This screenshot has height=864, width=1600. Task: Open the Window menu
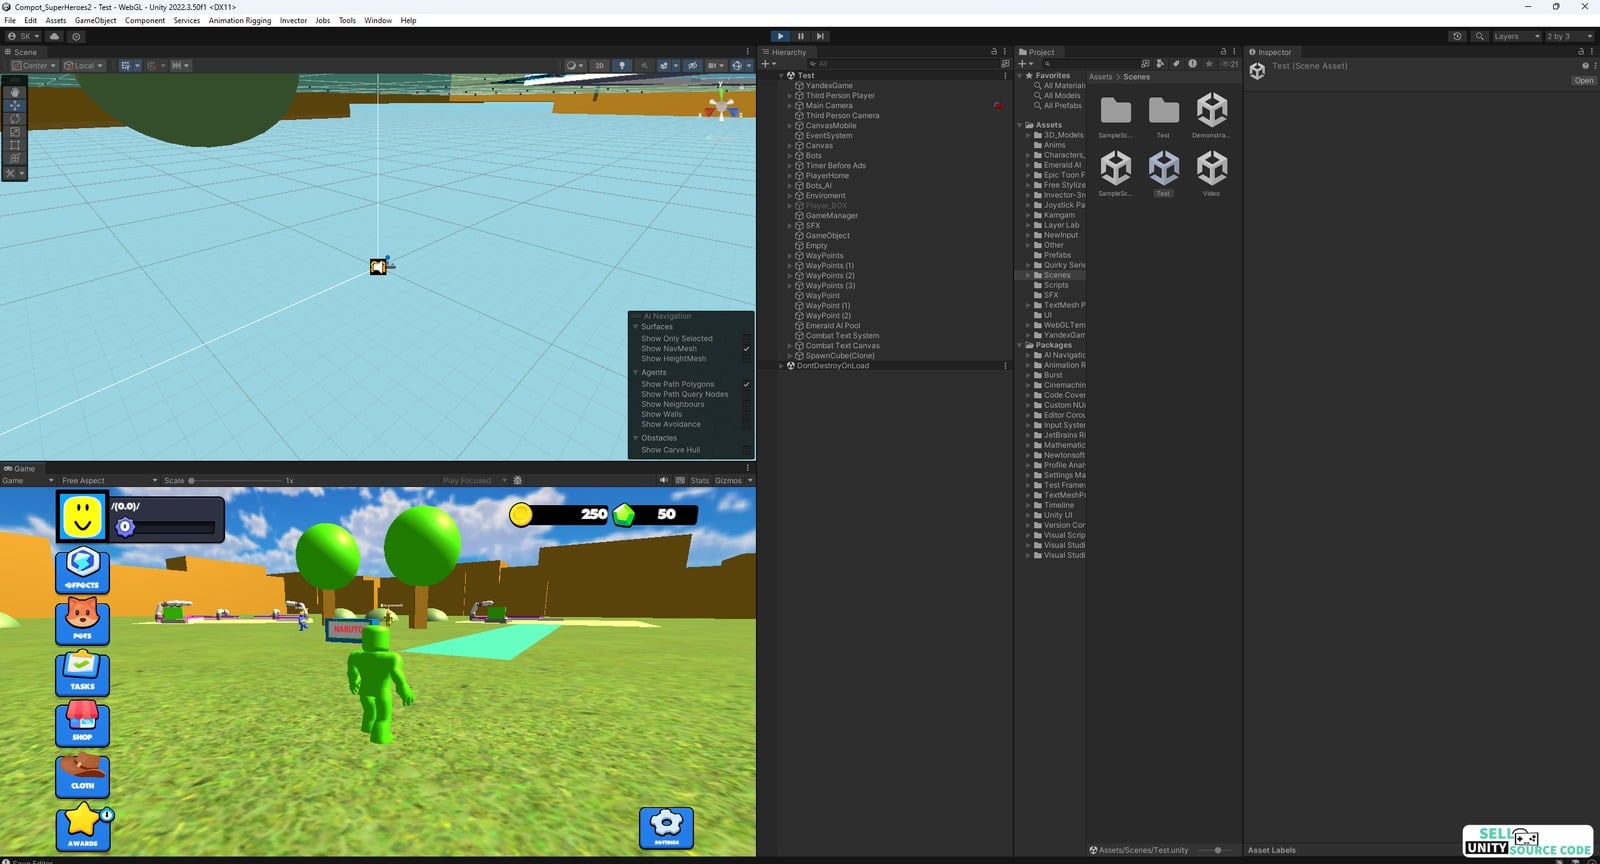point(377,20)
